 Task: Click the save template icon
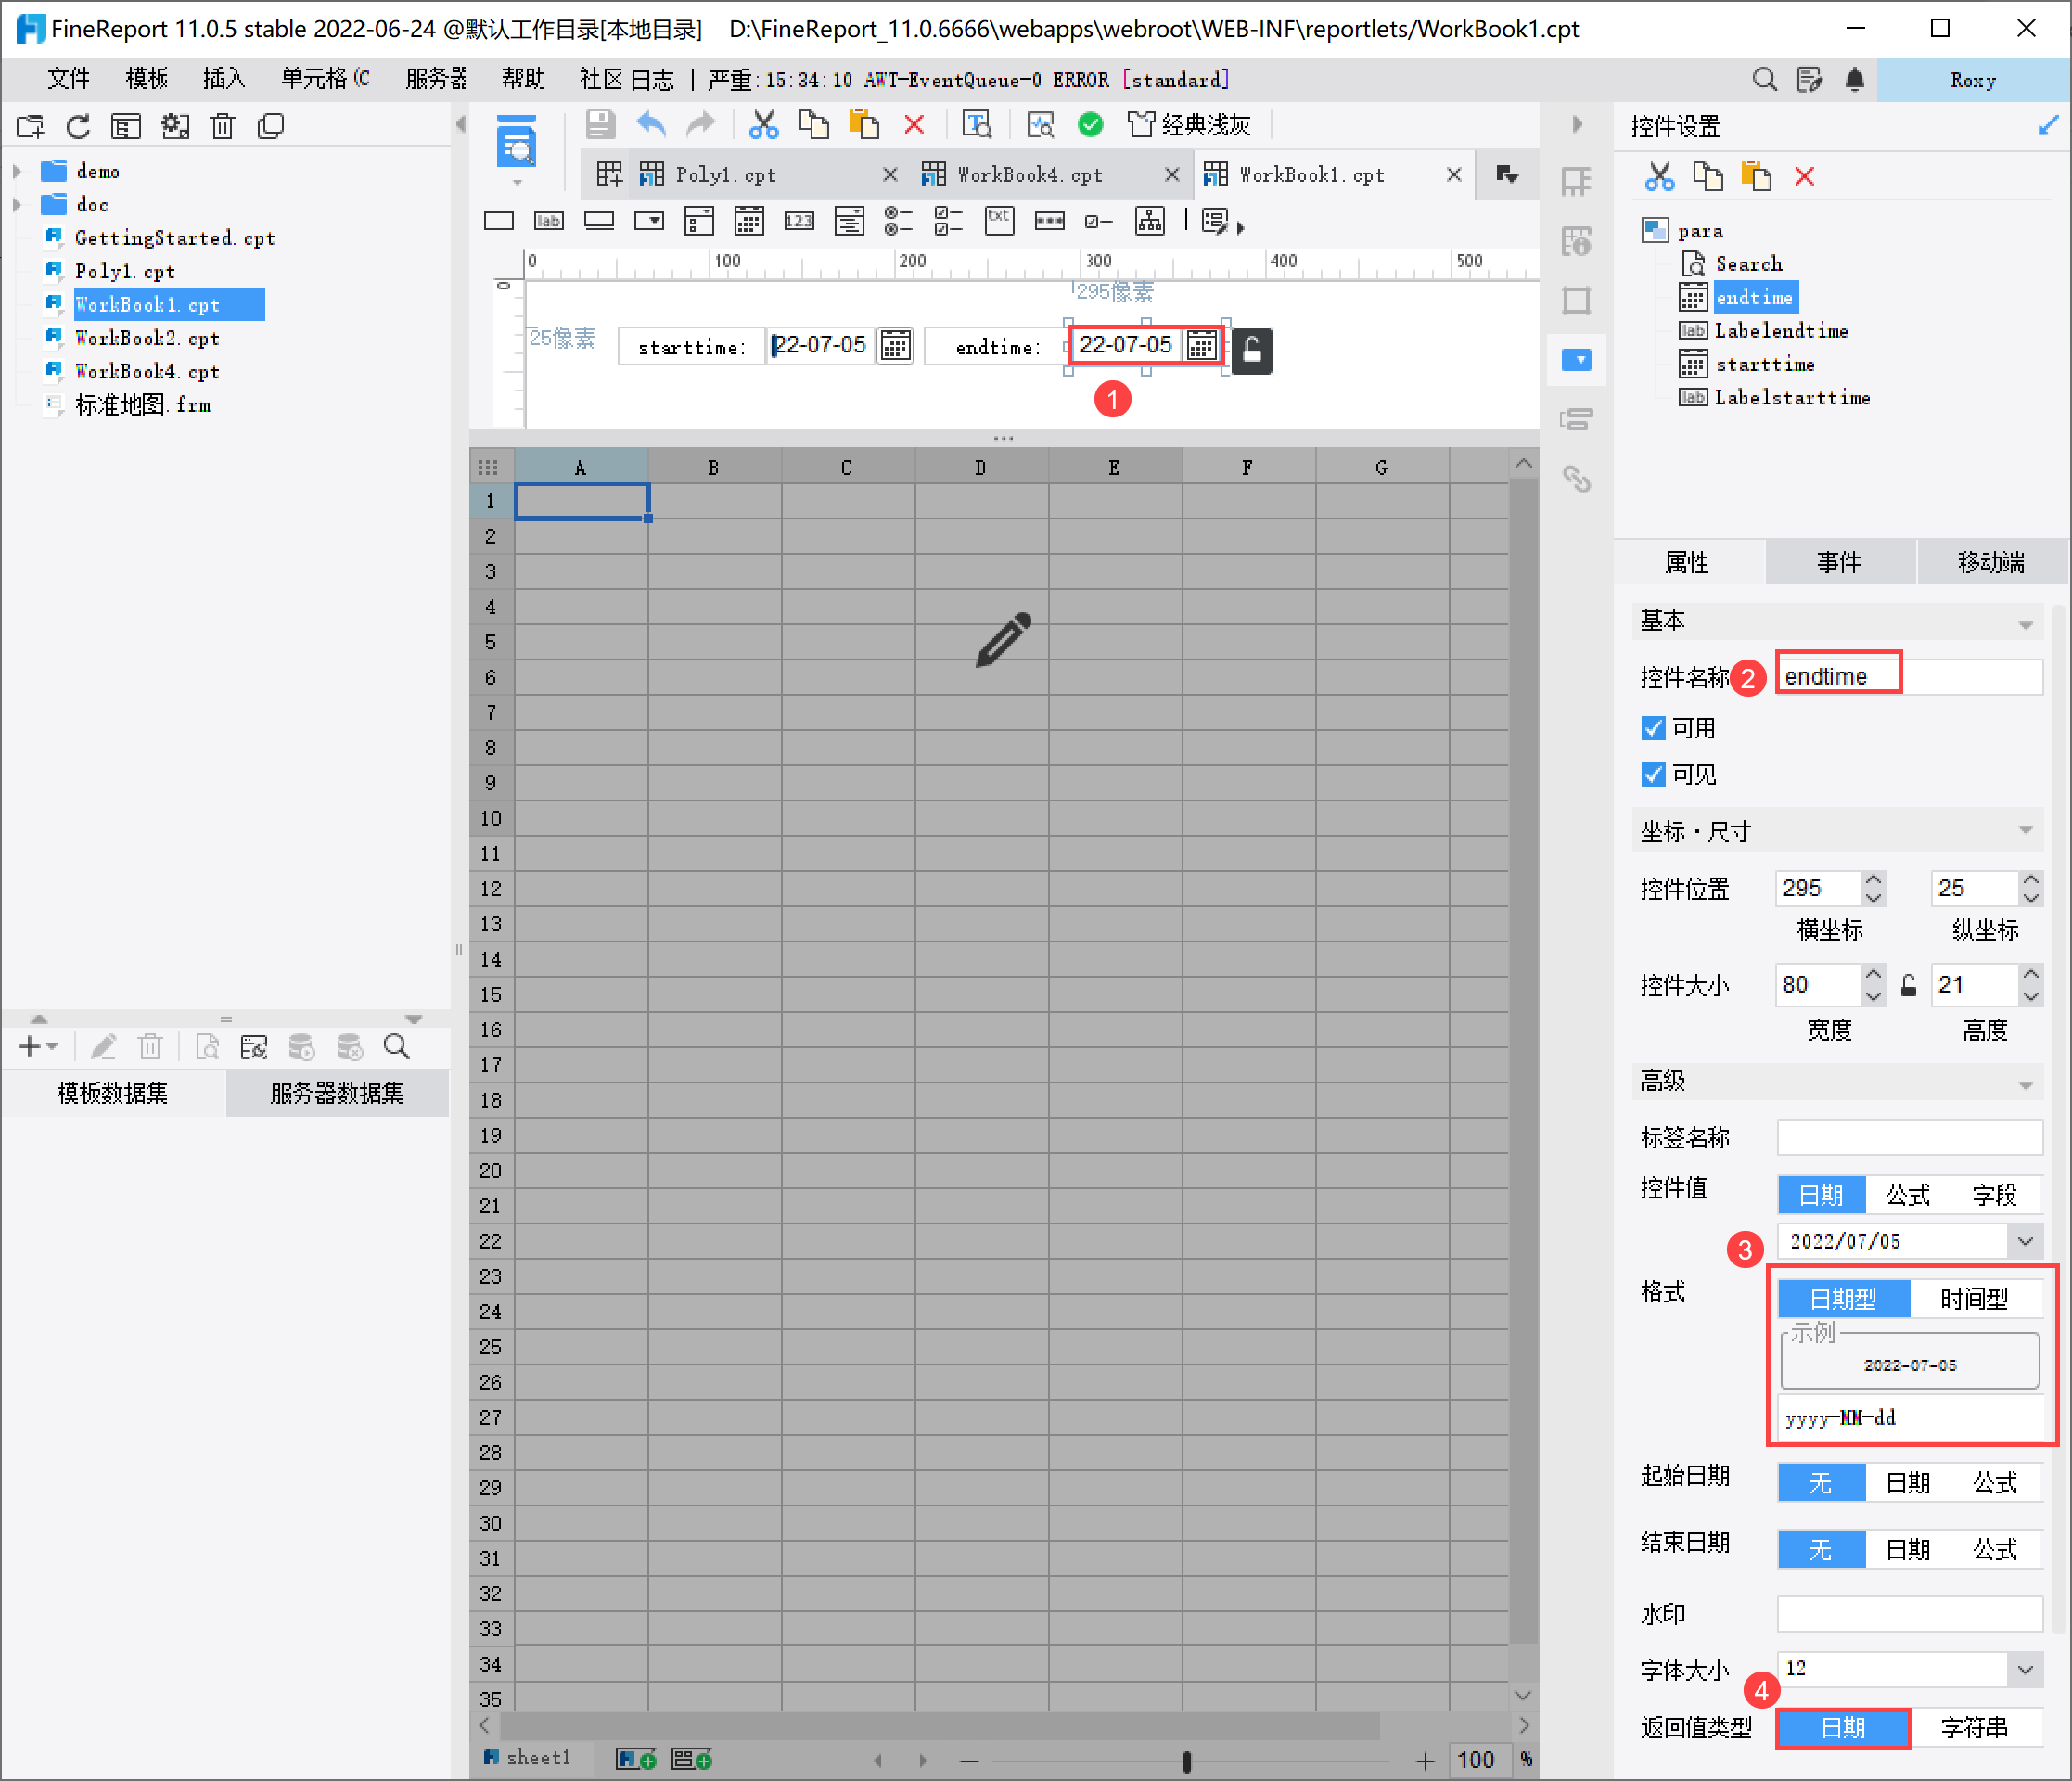pyautogui.click(x=600, y=125)
